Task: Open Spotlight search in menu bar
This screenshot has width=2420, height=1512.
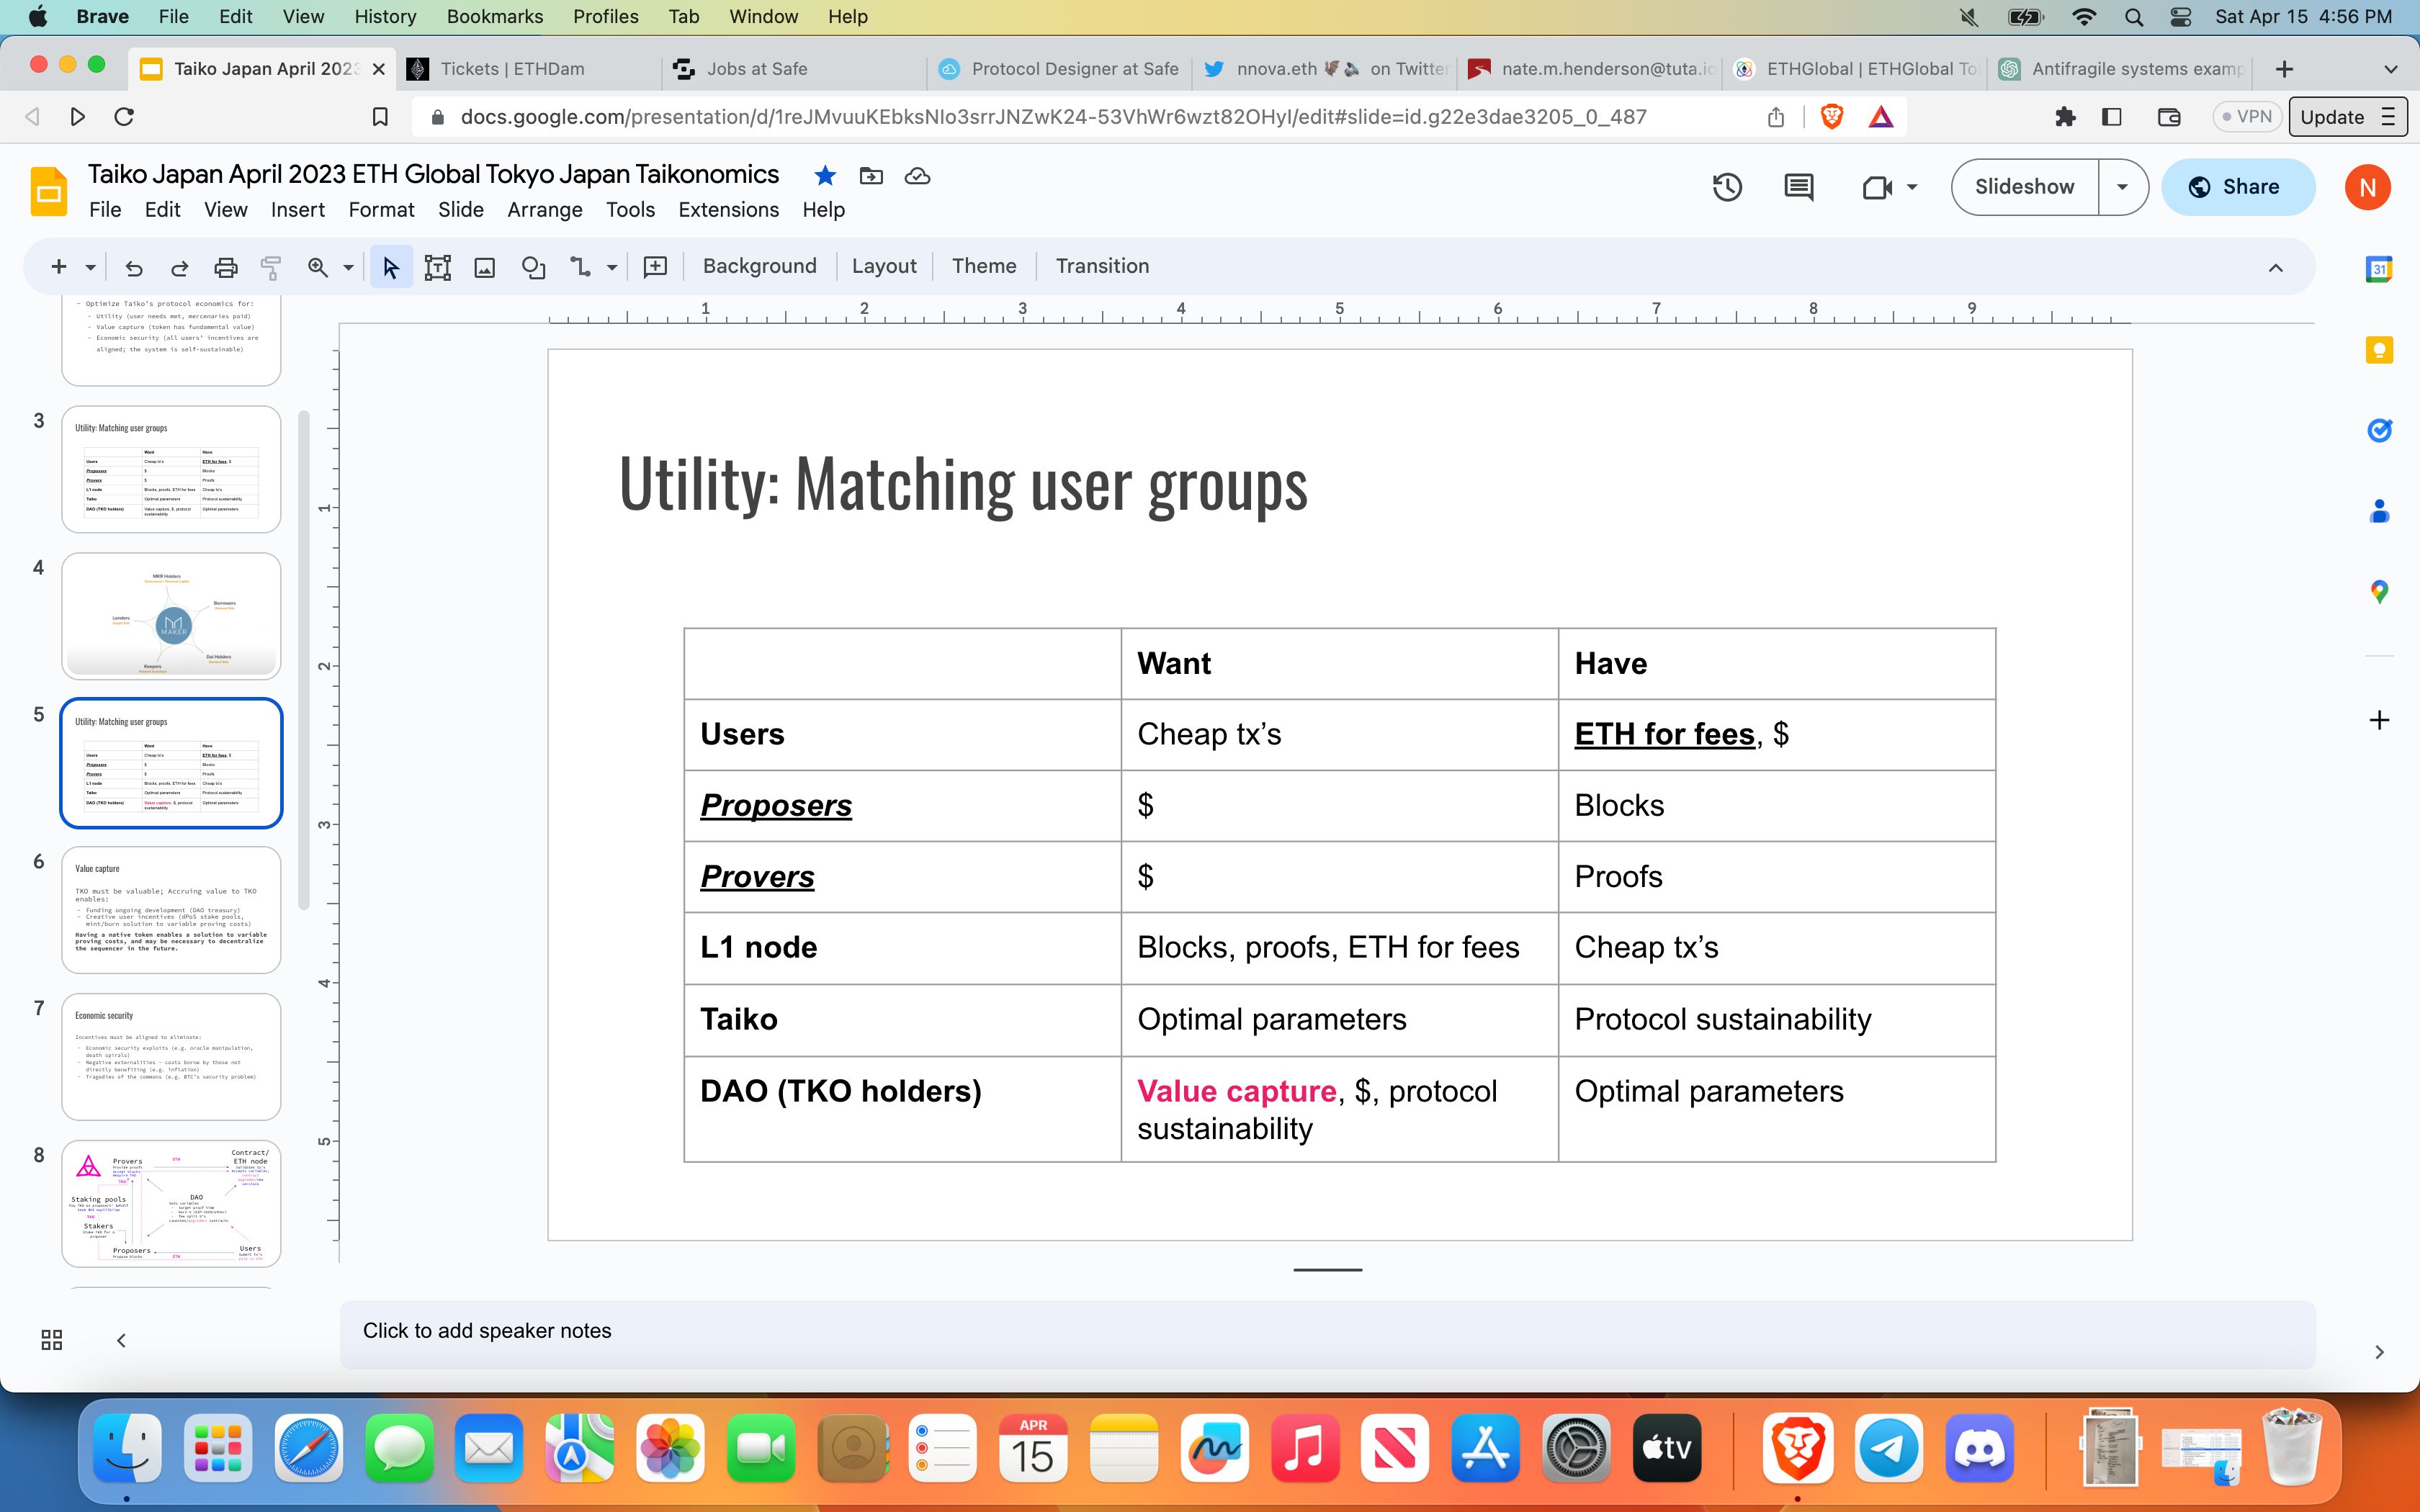Action: click(x=2133, y=17)
